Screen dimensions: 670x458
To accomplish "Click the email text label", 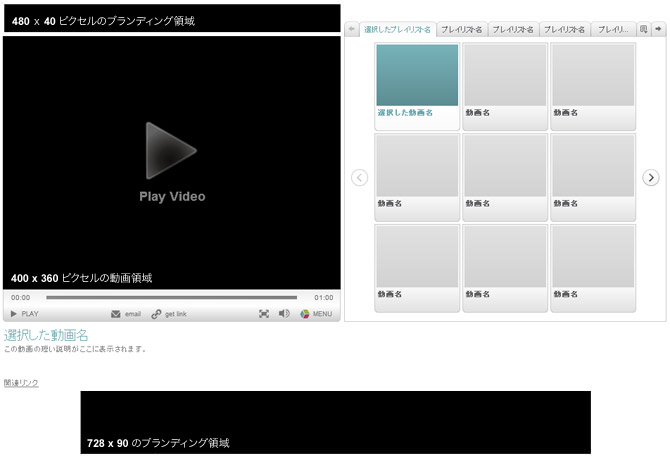I will (133, 314).
